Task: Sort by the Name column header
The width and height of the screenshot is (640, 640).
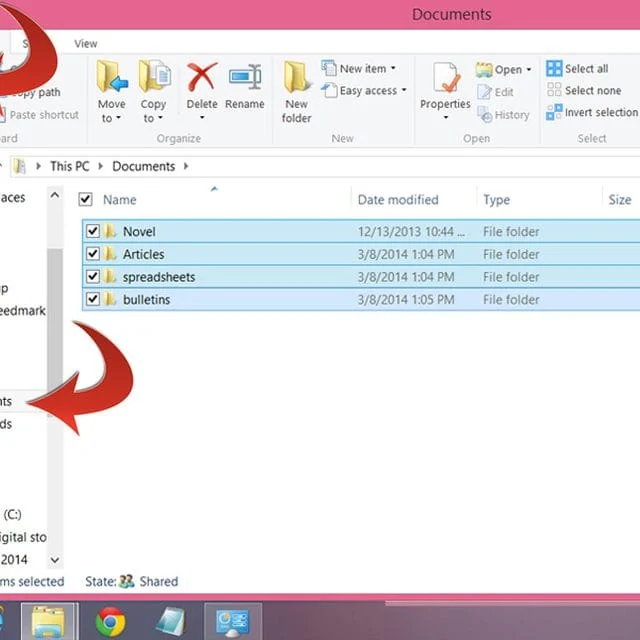Action: tap(120, 200)
